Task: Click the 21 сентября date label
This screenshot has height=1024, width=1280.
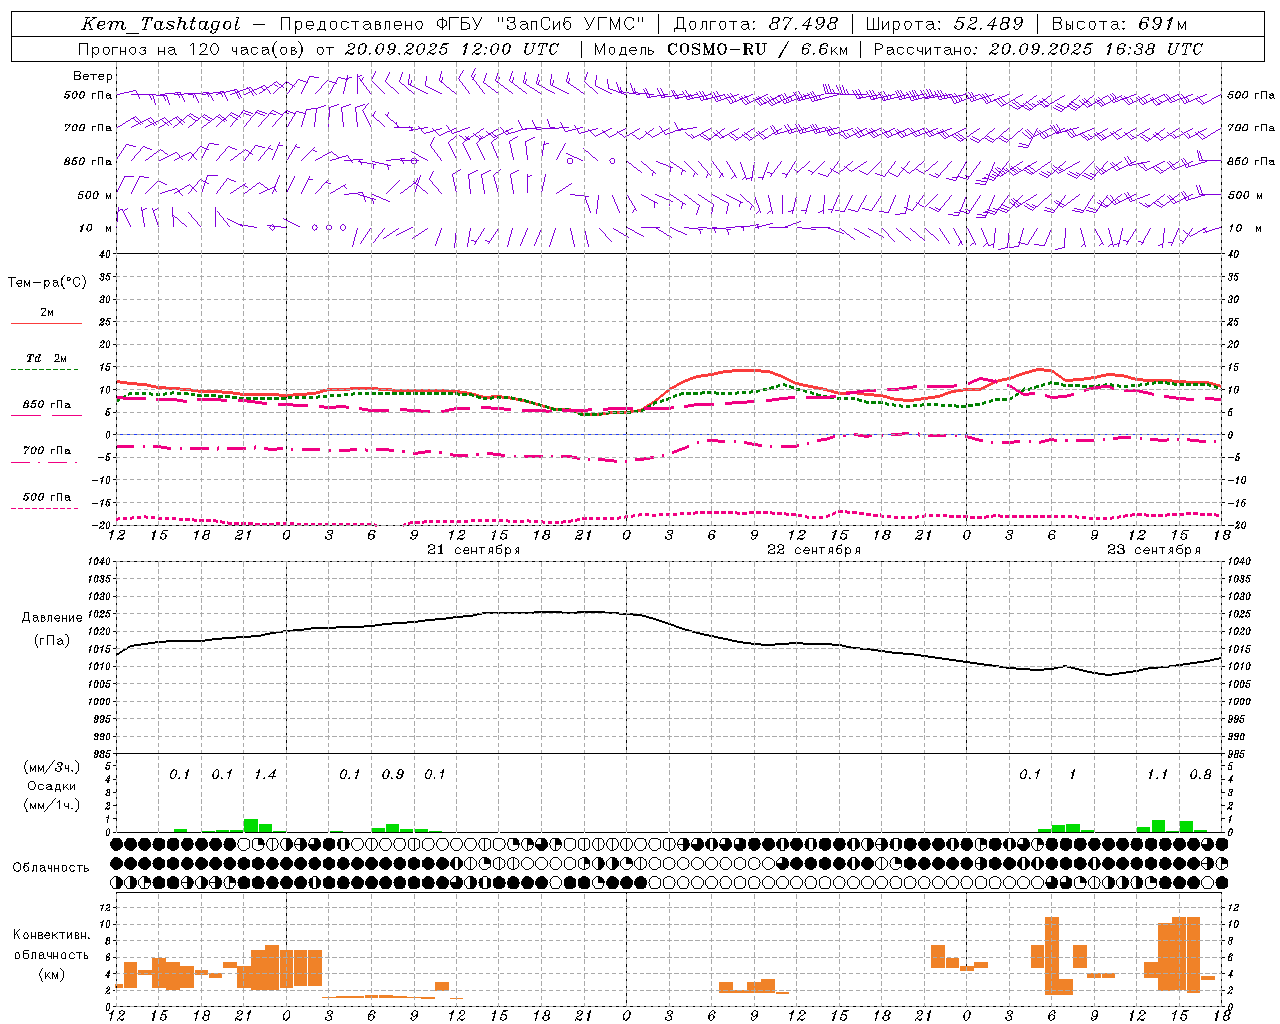Action: tap(474, 550)
